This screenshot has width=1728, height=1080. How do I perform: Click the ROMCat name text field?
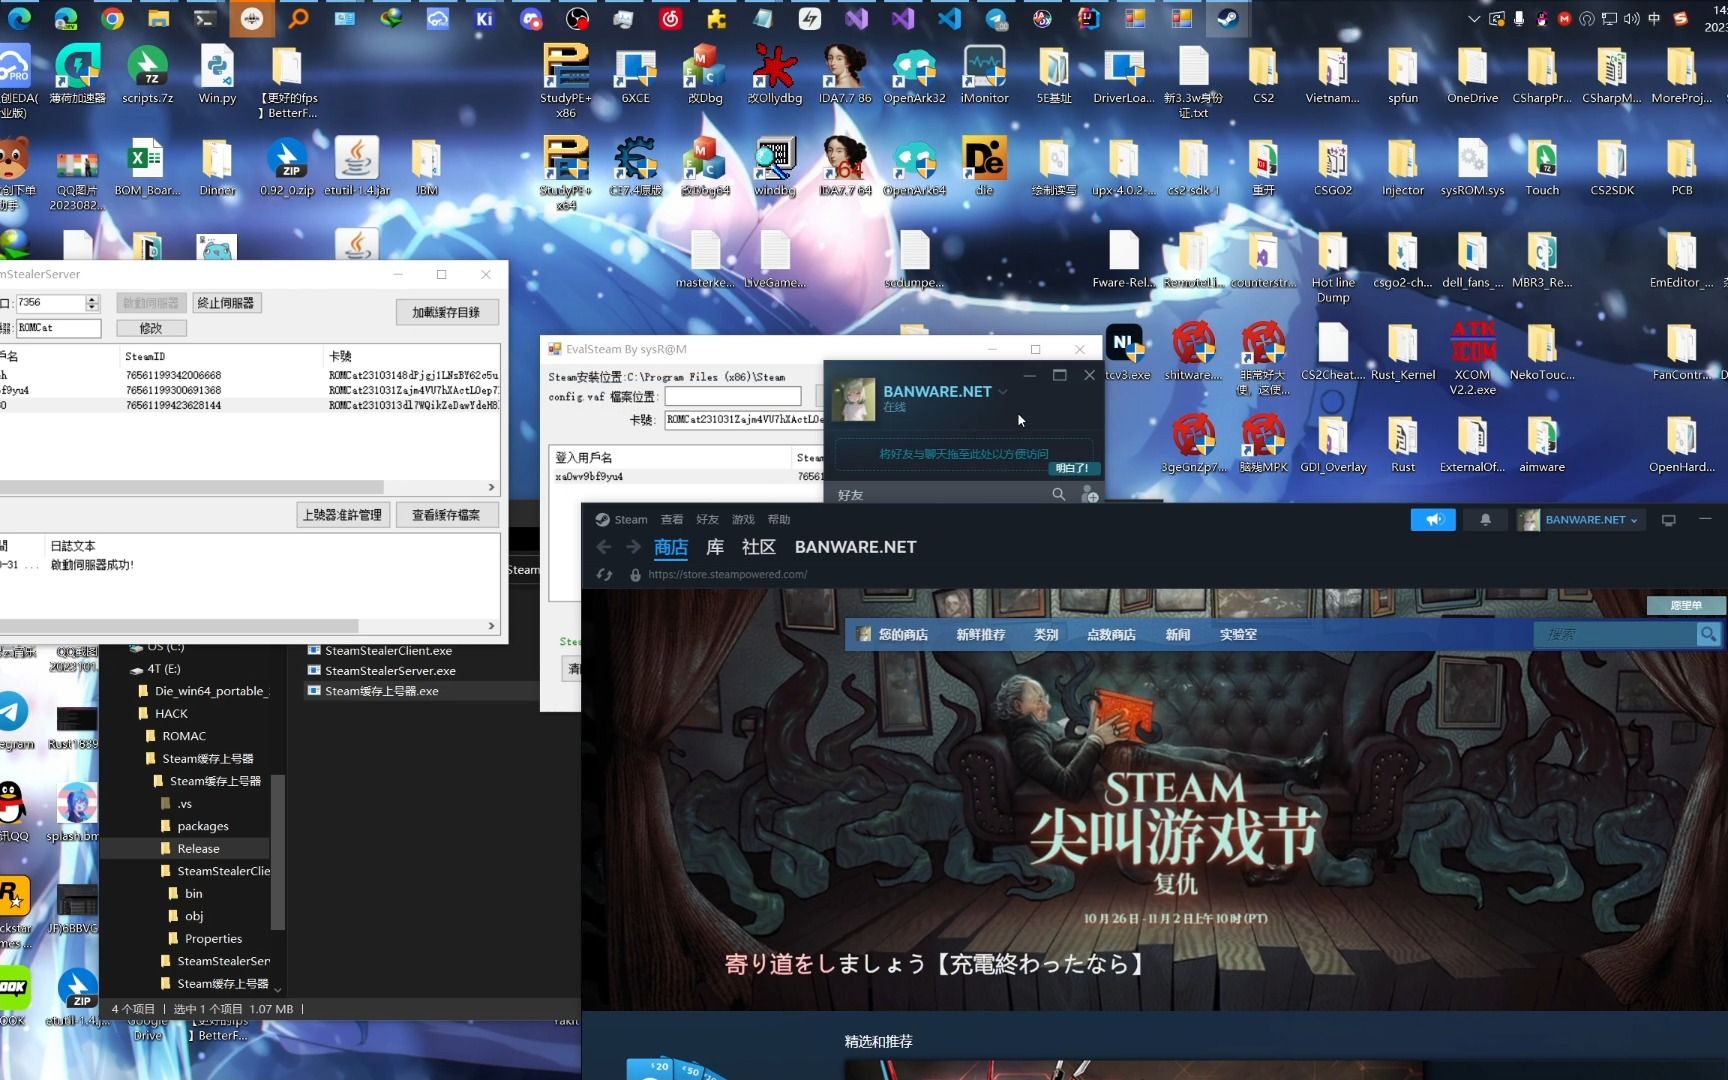[58, 328]
